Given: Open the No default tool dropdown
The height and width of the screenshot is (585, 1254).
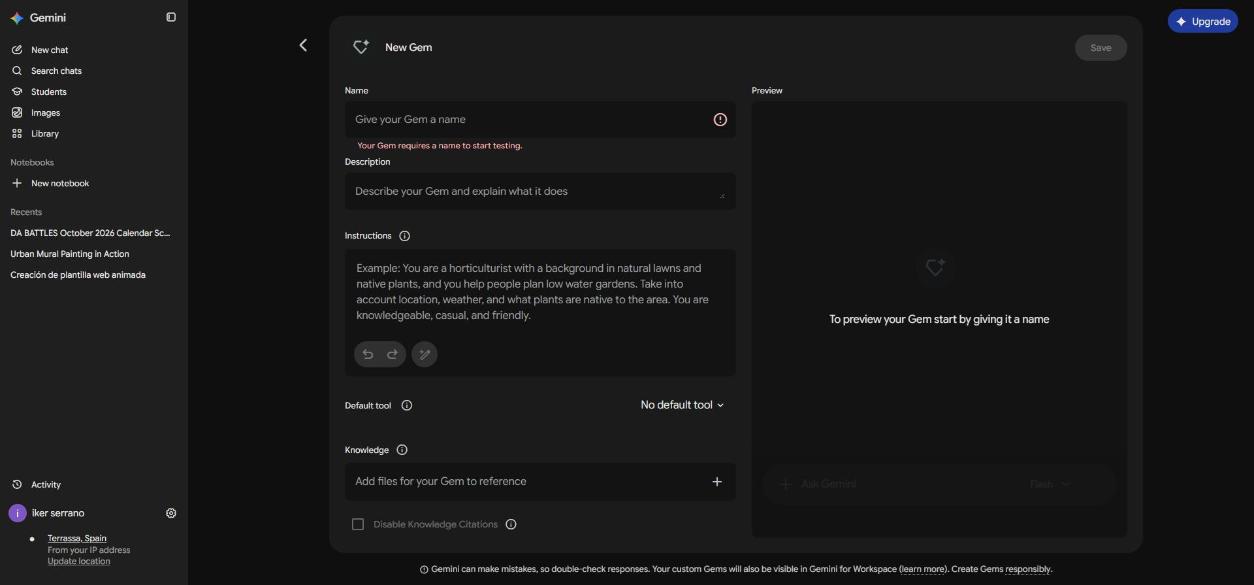Looking at the screenshot, I should pos(682,405).
